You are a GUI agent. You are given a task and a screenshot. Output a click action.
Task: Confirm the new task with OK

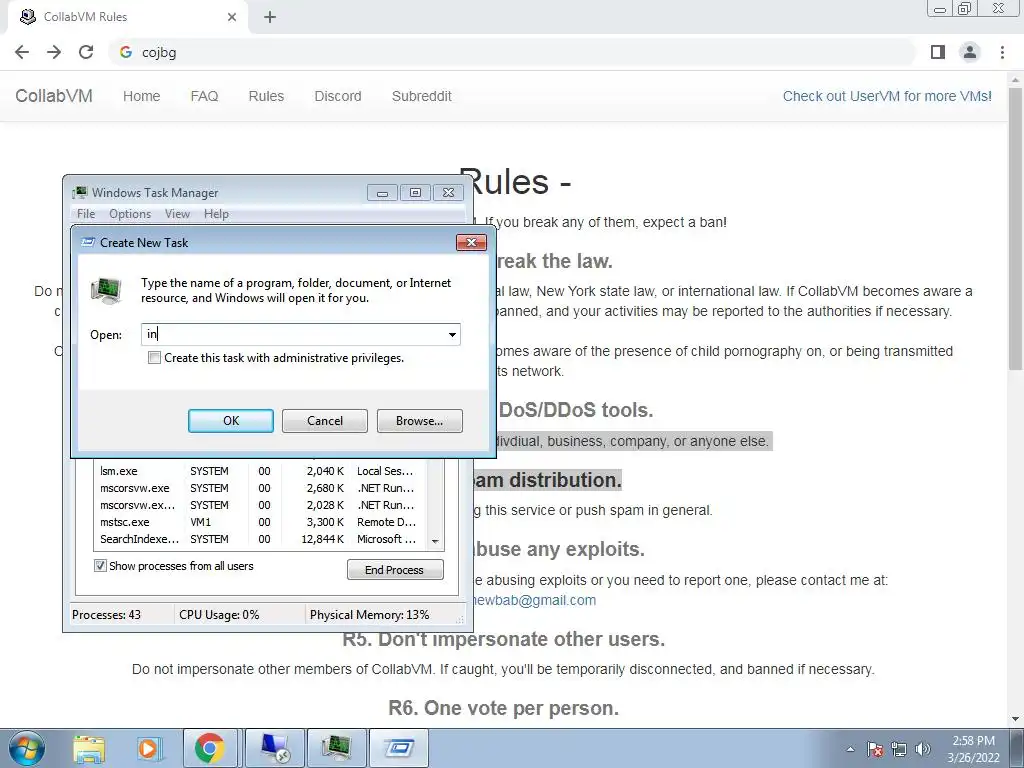point(231,421)
